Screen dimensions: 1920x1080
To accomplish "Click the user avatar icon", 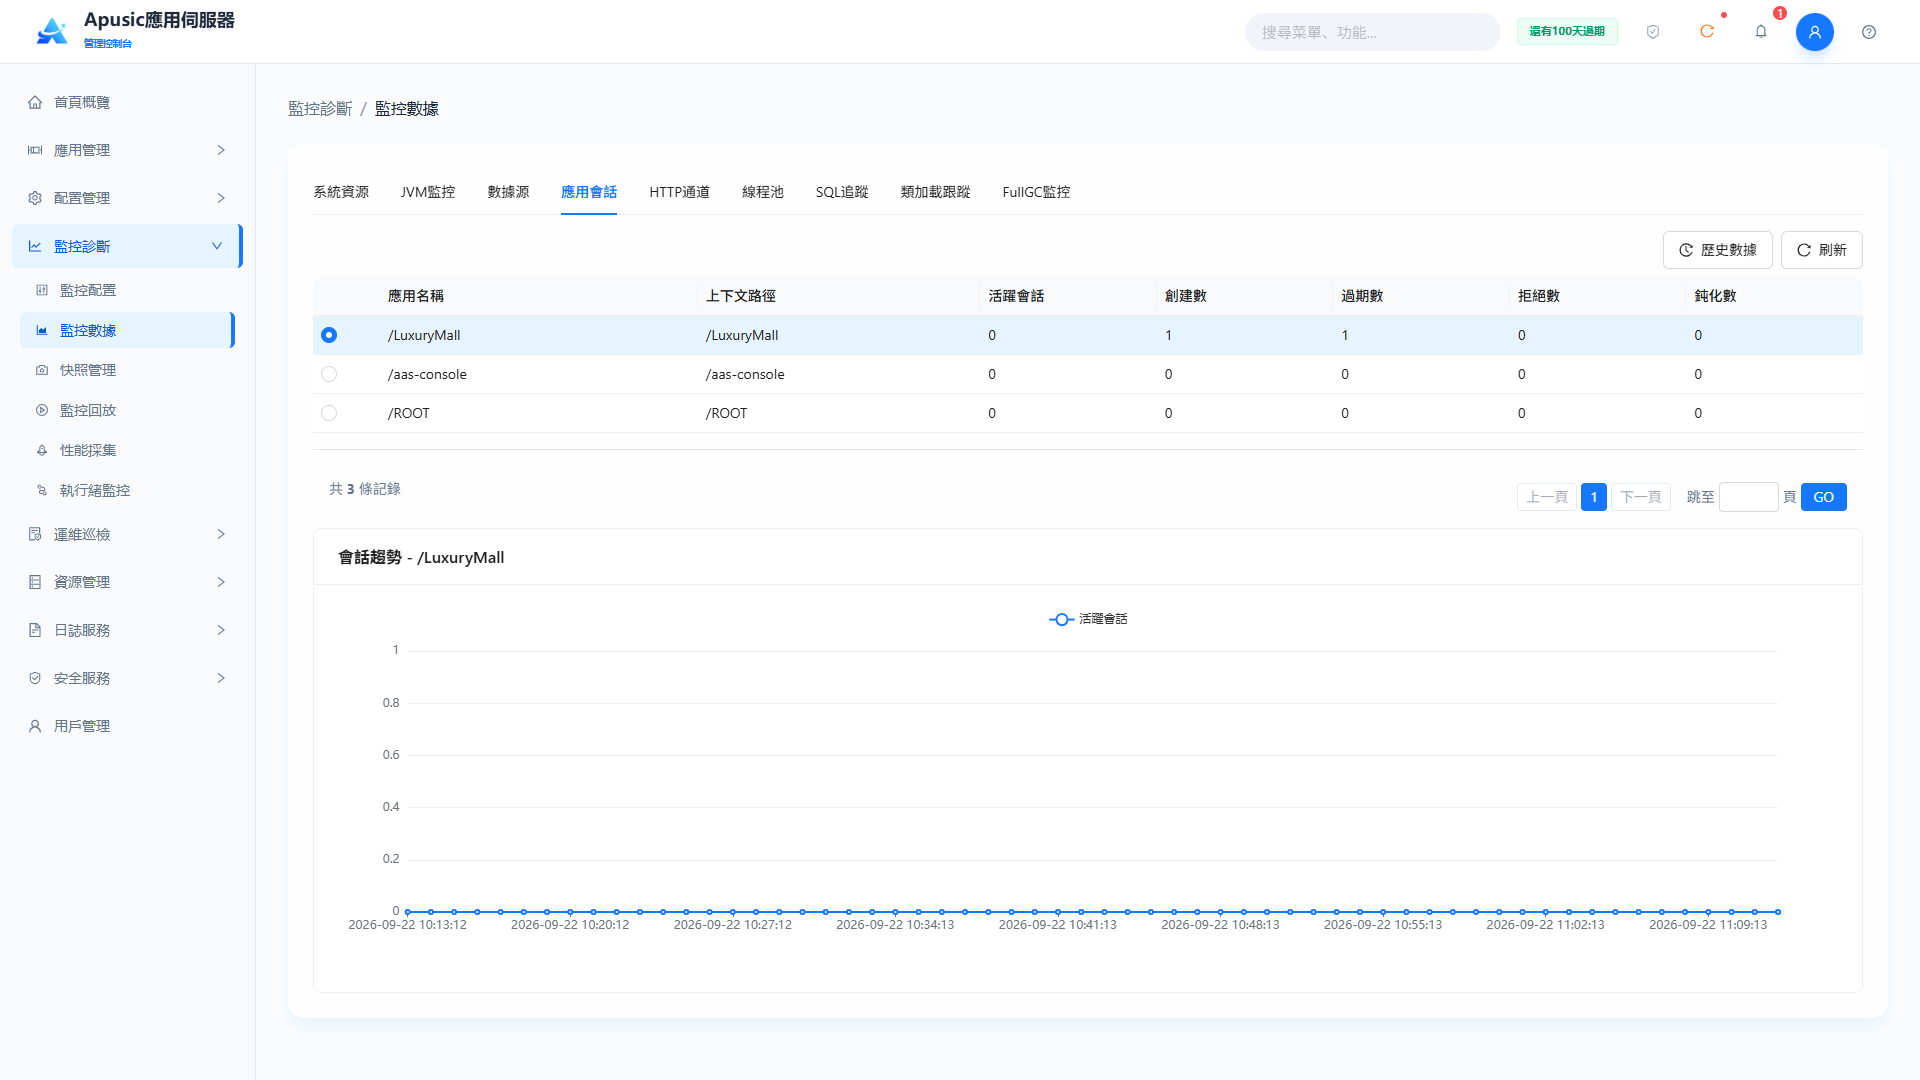I will [x=1815, y=32].
